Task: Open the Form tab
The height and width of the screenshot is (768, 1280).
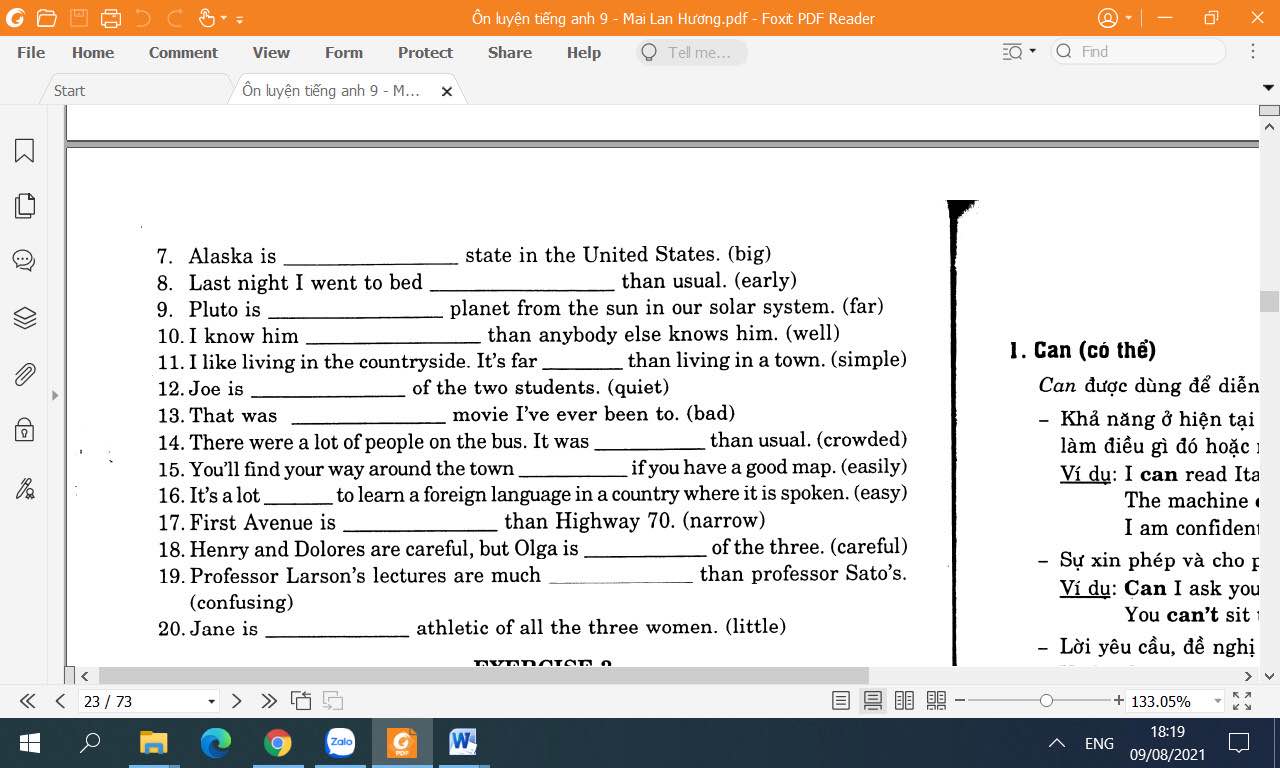Action: 344,52
